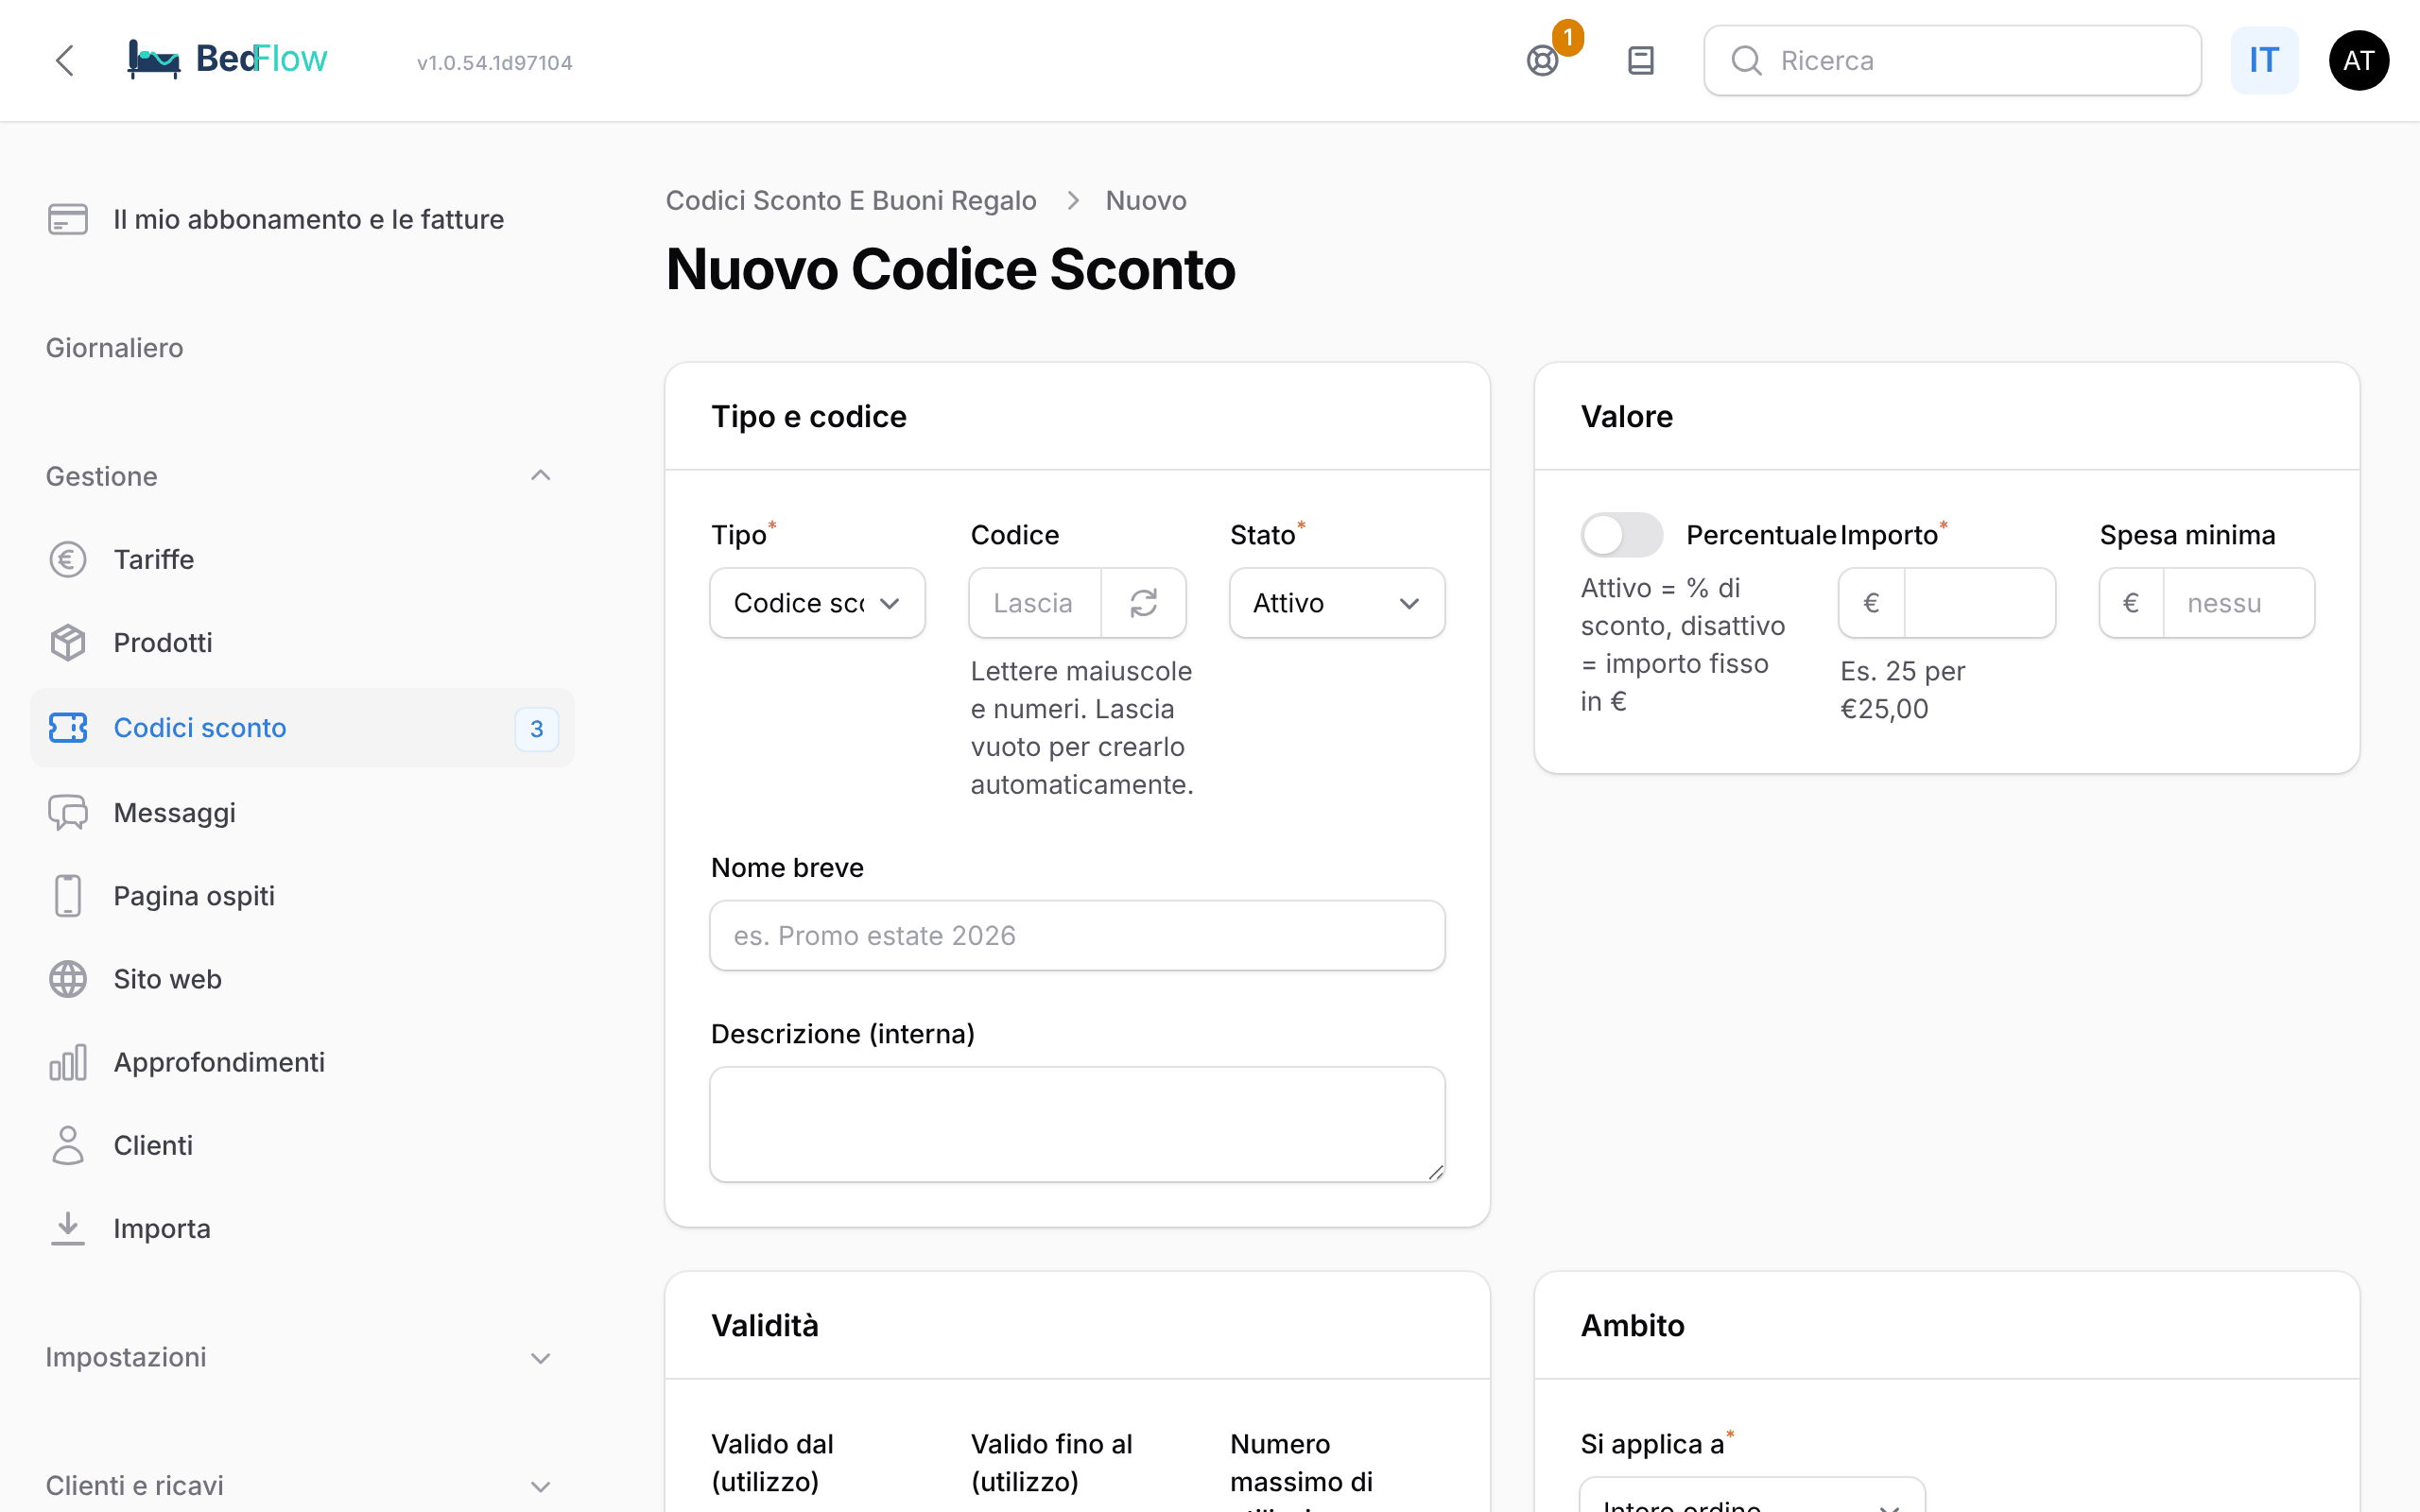This screenshot has height=1512, width=2420.
Task: Open the Stato dropdown showing Attivo
Action: tap(1337, 603)
